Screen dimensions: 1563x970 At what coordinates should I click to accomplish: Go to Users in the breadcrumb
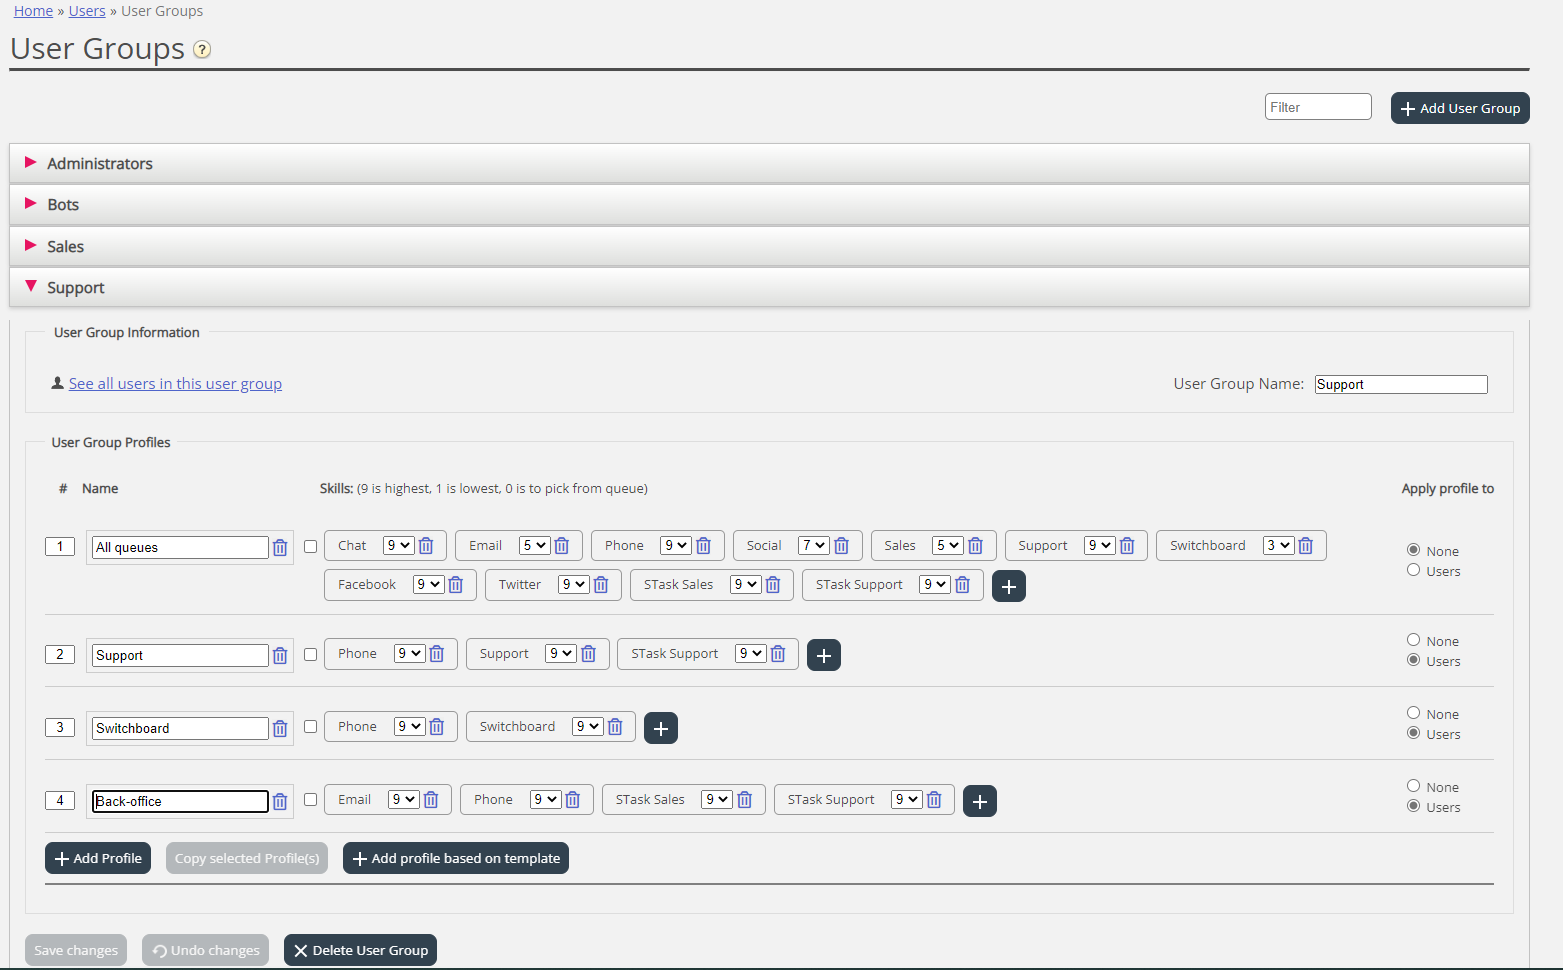(x=87, y=11)
